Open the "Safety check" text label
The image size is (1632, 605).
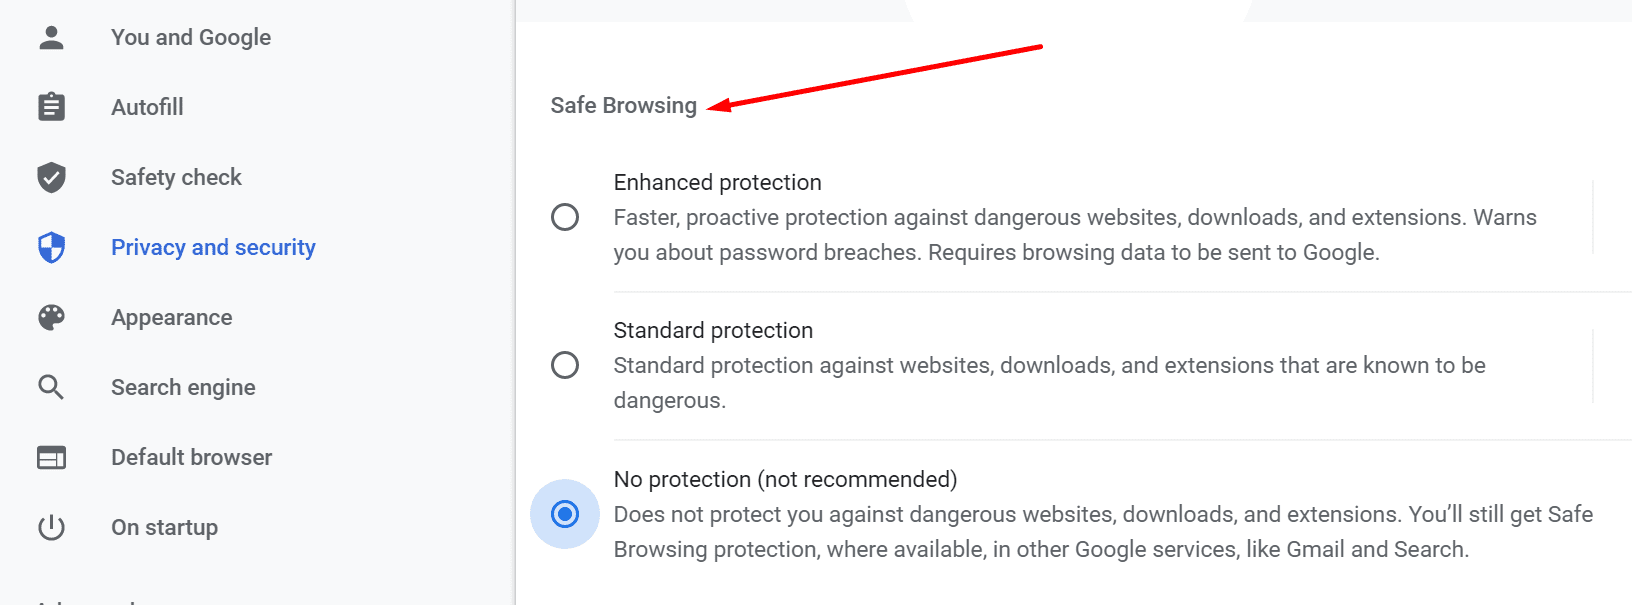click(176, 177)
